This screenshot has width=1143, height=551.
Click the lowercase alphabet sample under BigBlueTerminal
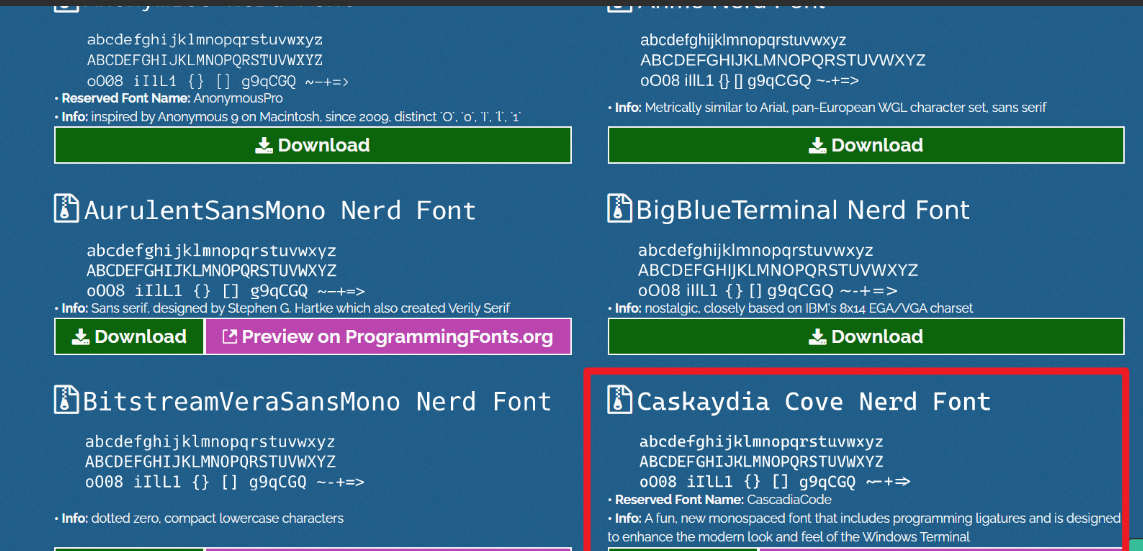756,251
